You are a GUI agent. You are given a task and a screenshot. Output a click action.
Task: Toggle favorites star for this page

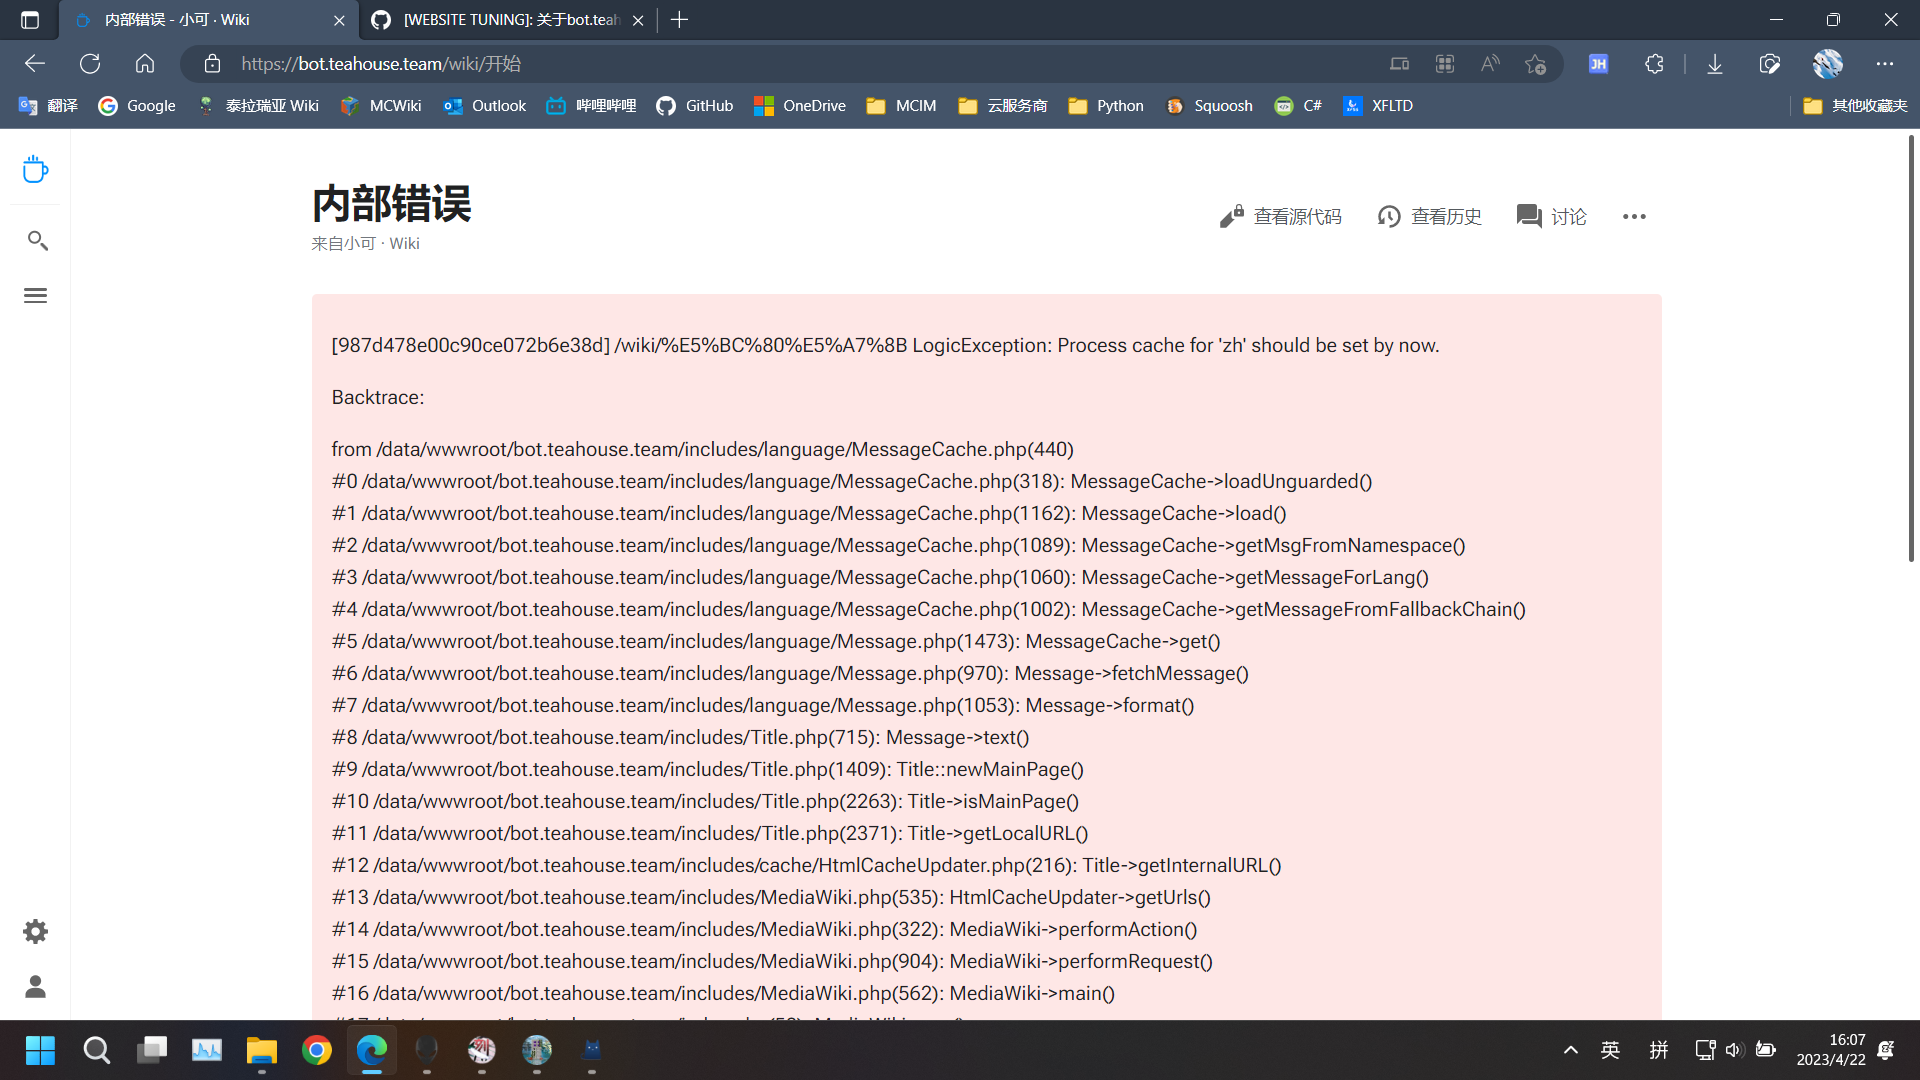click(1536, 63)
